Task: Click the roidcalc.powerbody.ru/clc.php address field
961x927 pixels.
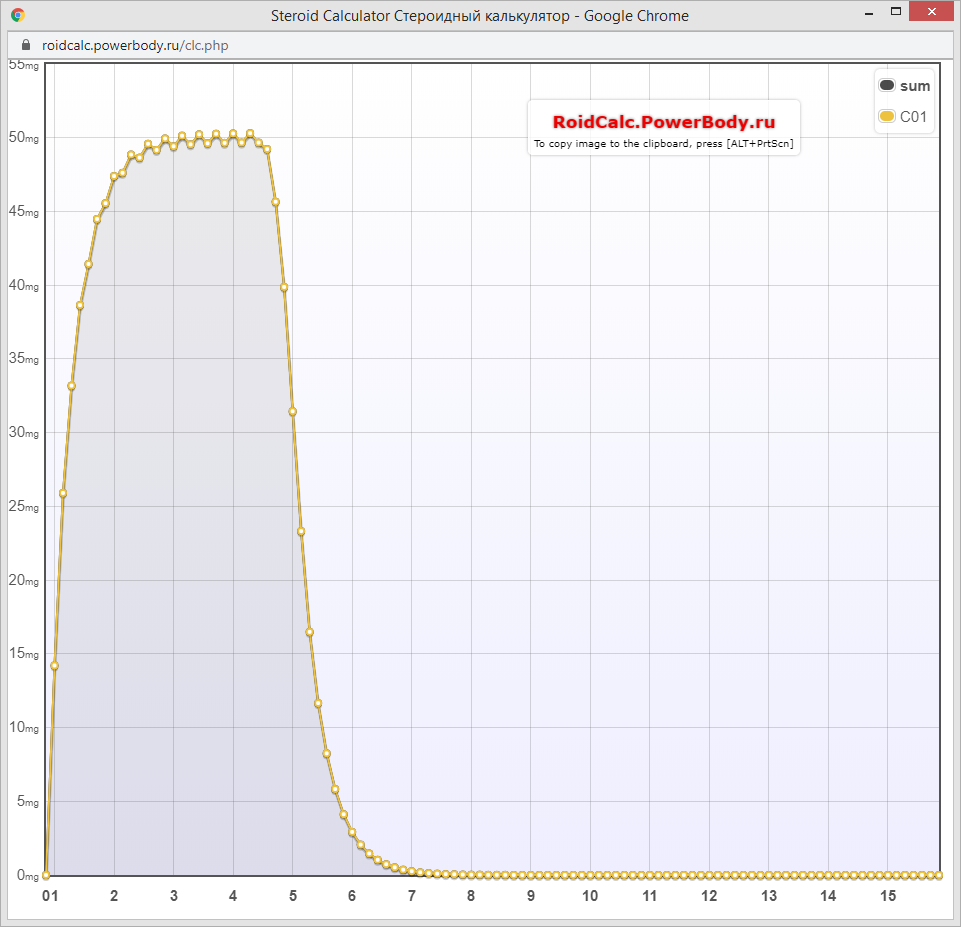Action: click(136, 46)
